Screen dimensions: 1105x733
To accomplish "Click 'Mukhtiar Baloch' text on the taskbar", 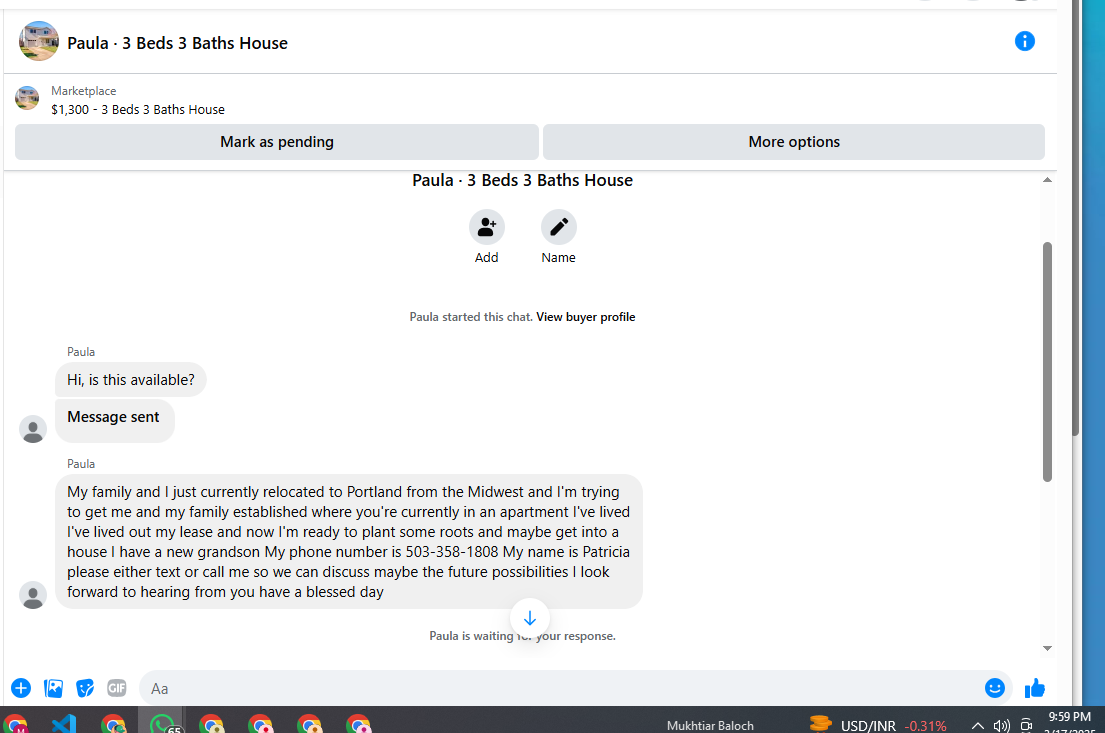I will pos(710,725).
